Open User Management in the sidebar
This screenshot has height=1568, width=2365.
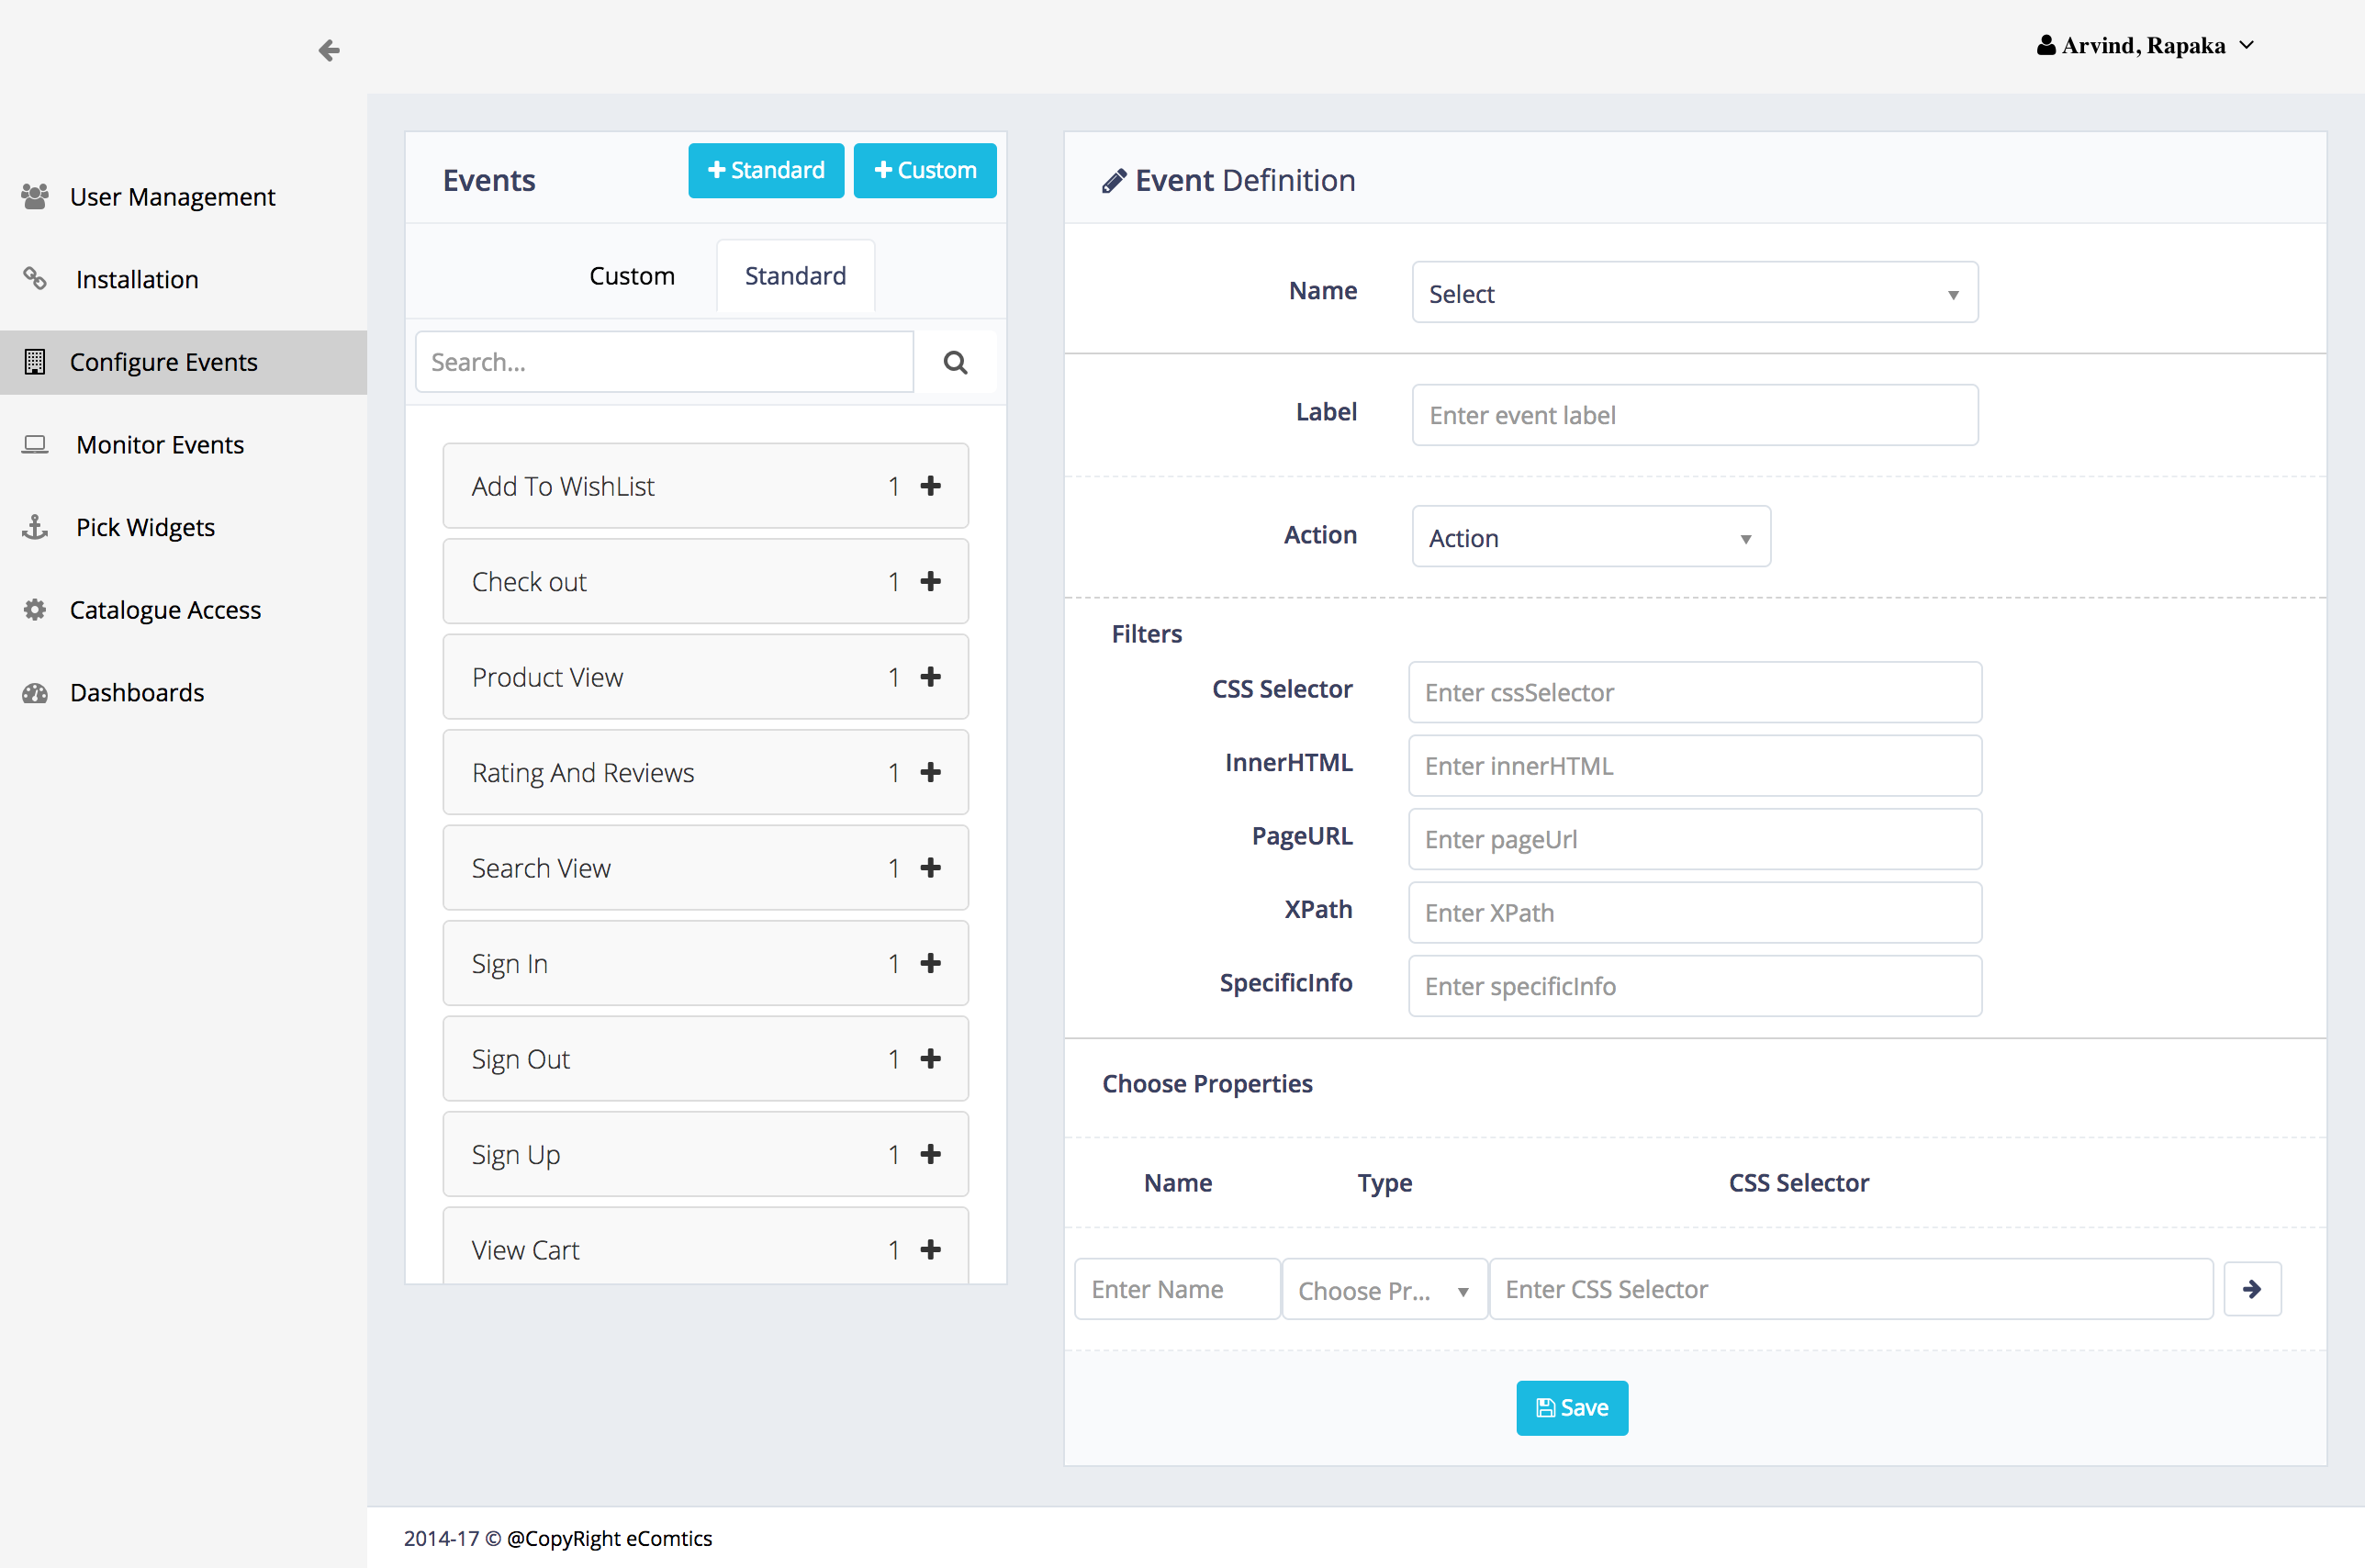[x=184, y=196]
